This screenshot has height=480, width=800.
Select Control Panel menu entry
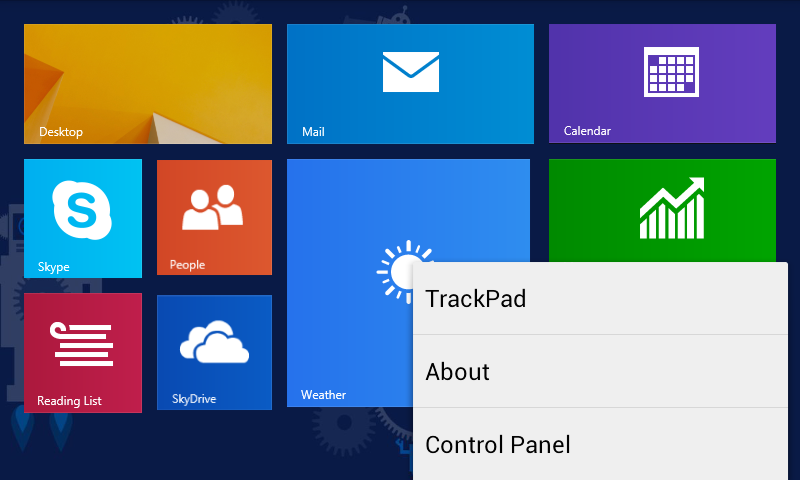point(600,444)
